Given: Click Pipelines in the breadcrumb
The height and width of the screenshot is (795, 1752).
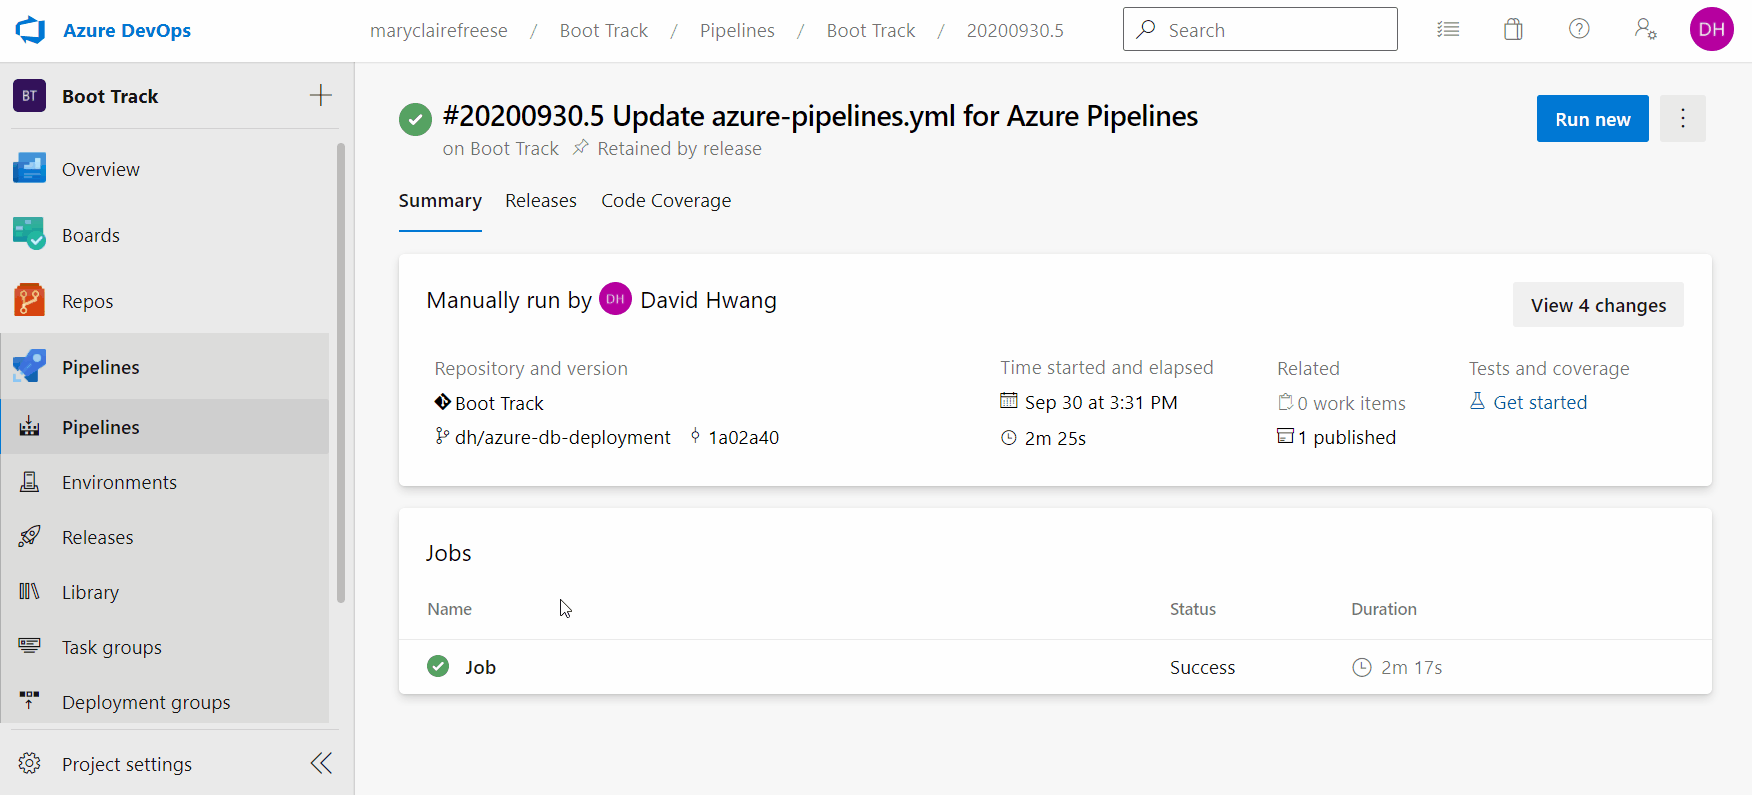Looking at the screenshot, I should click(x=737, y=30).
